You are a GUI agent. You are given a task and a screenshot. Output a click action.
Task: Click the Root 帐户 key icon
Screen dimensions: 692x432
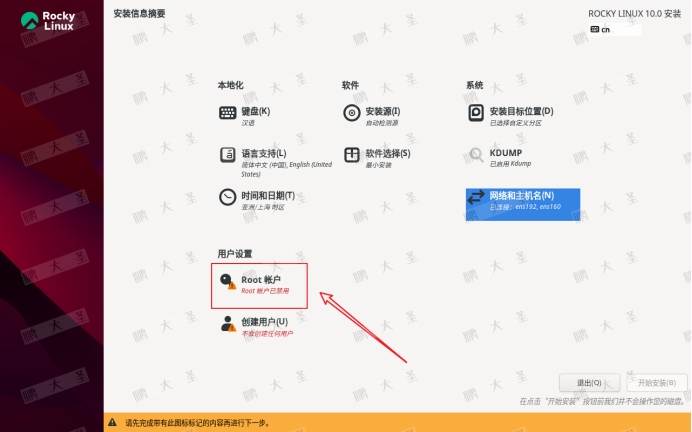click(228, 283)
